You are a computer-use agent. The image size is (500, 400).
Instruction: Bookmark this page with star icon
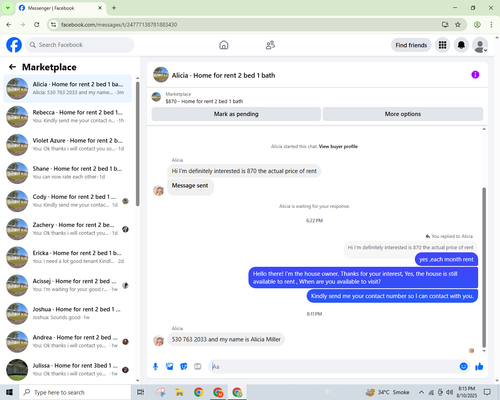(458, 25)
